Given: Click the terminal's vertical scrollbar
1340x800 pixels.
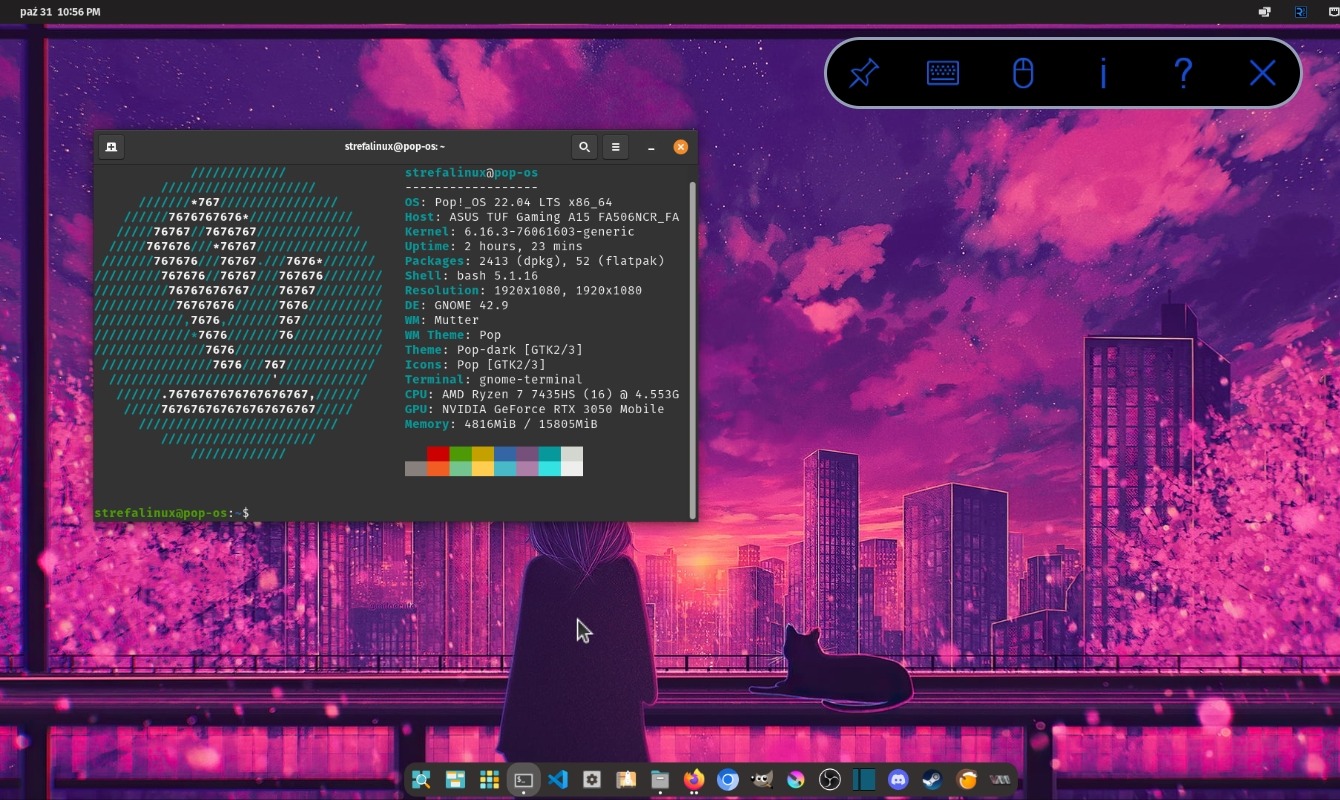Looking at the screenshot, I should pyautogui.click(x=692, y=350).
